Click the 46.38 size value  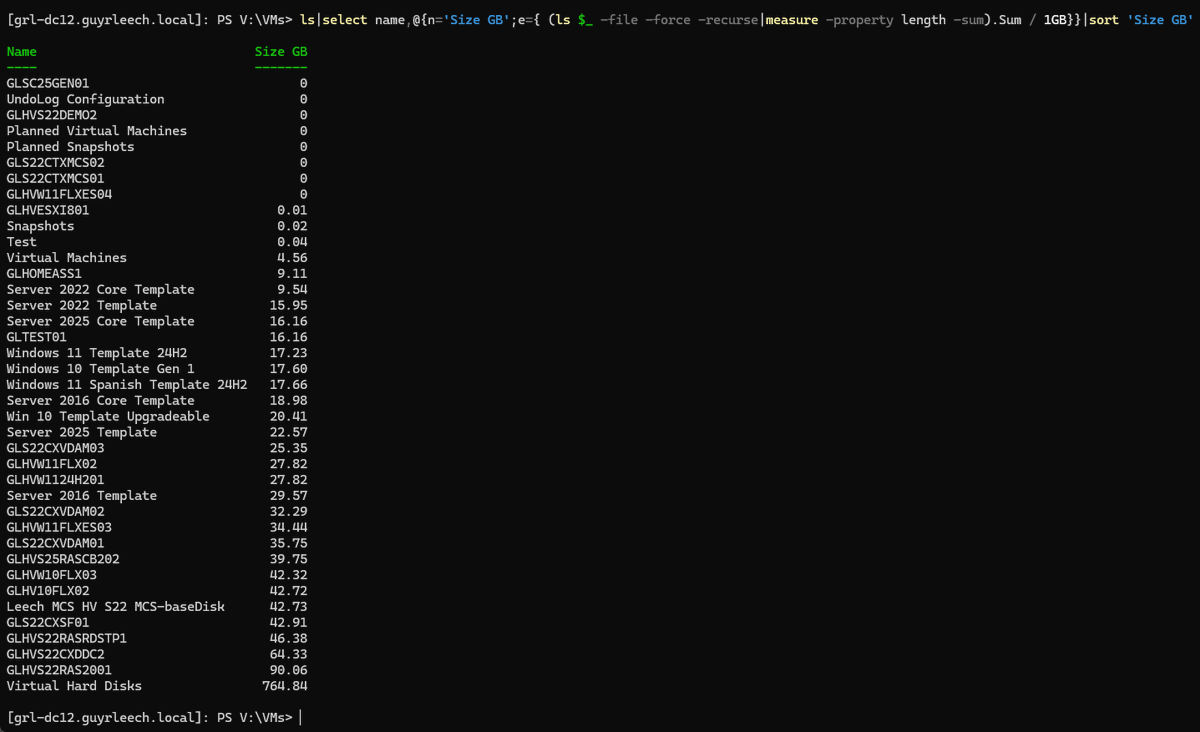click(x=289, y=639)
